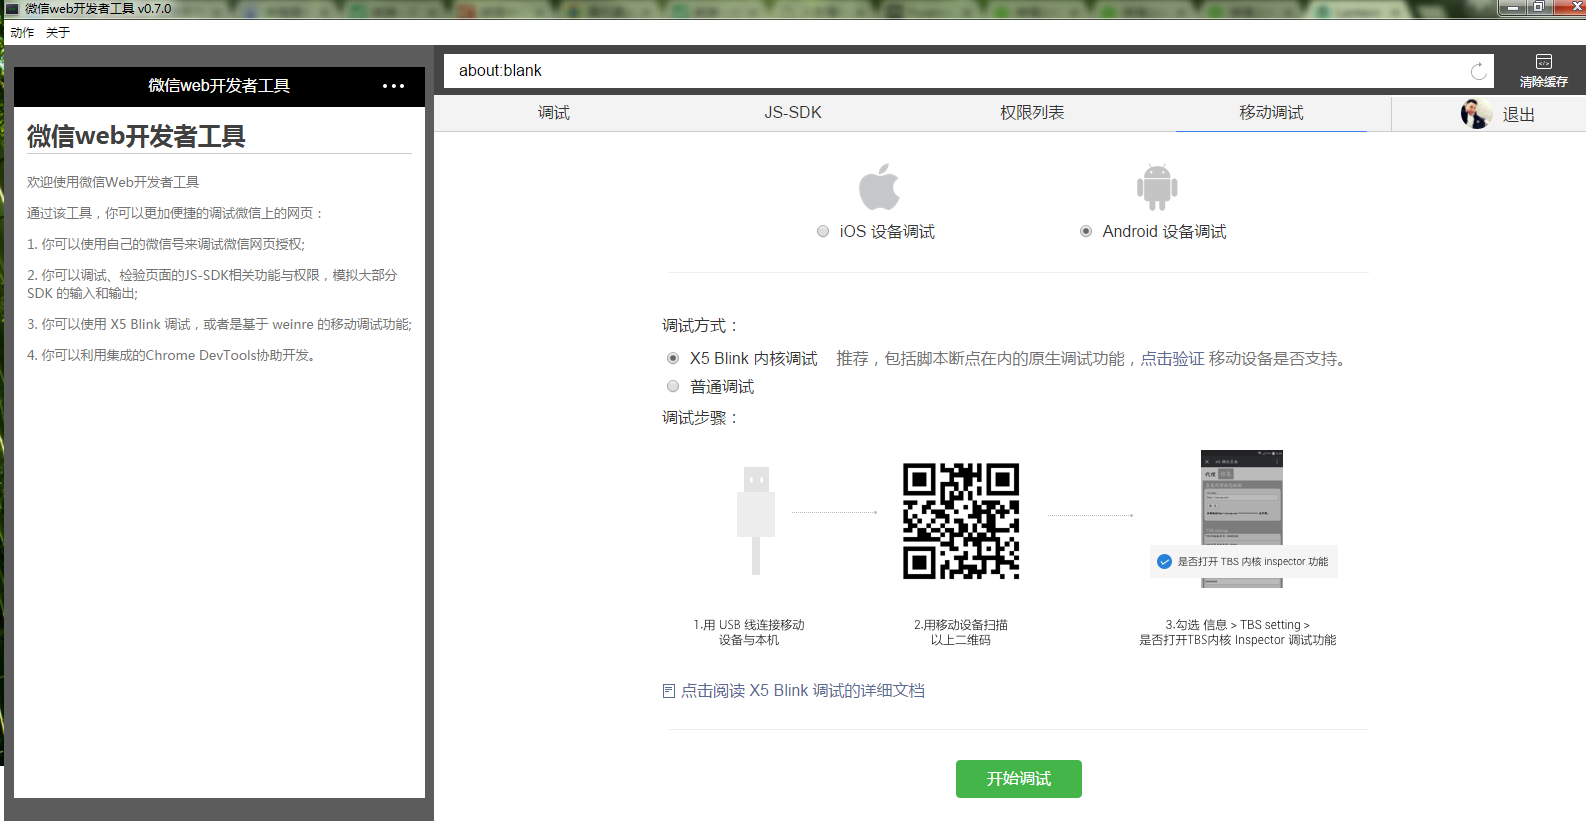Click the reload icon in address bar

pos(1478,71)
